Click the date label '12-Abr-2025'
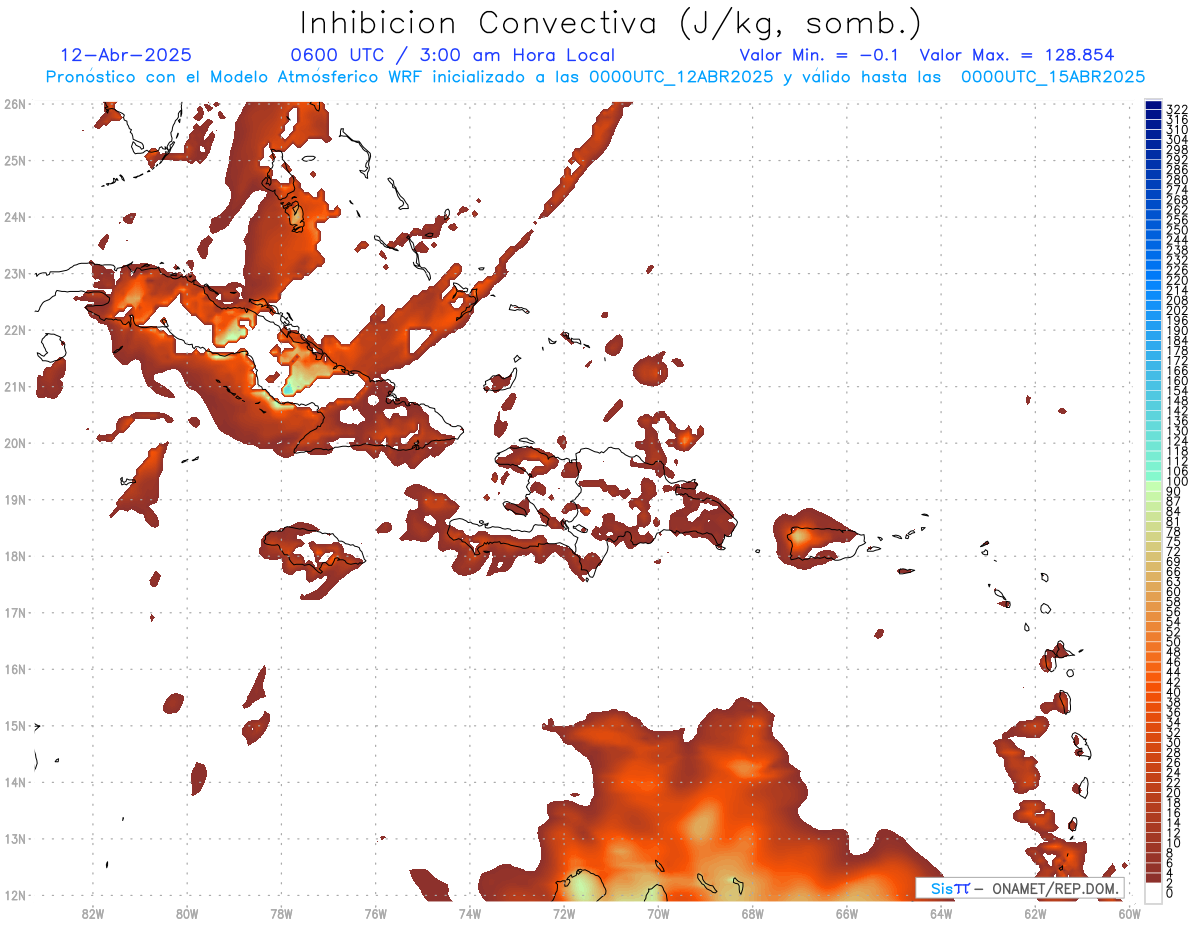 click(x=126, y=55)
